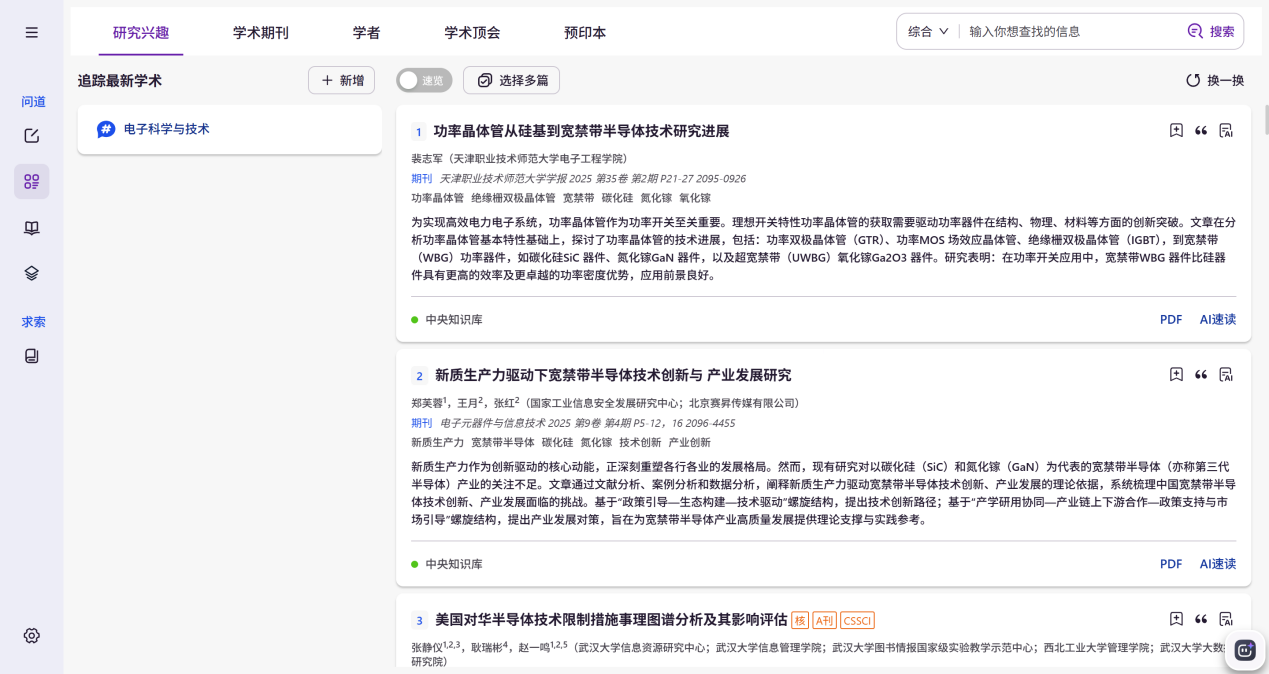The height and width of the screenshot is (674, 1269).
Task: Open the floating chat assistant icon
Action: (1245, 650)
